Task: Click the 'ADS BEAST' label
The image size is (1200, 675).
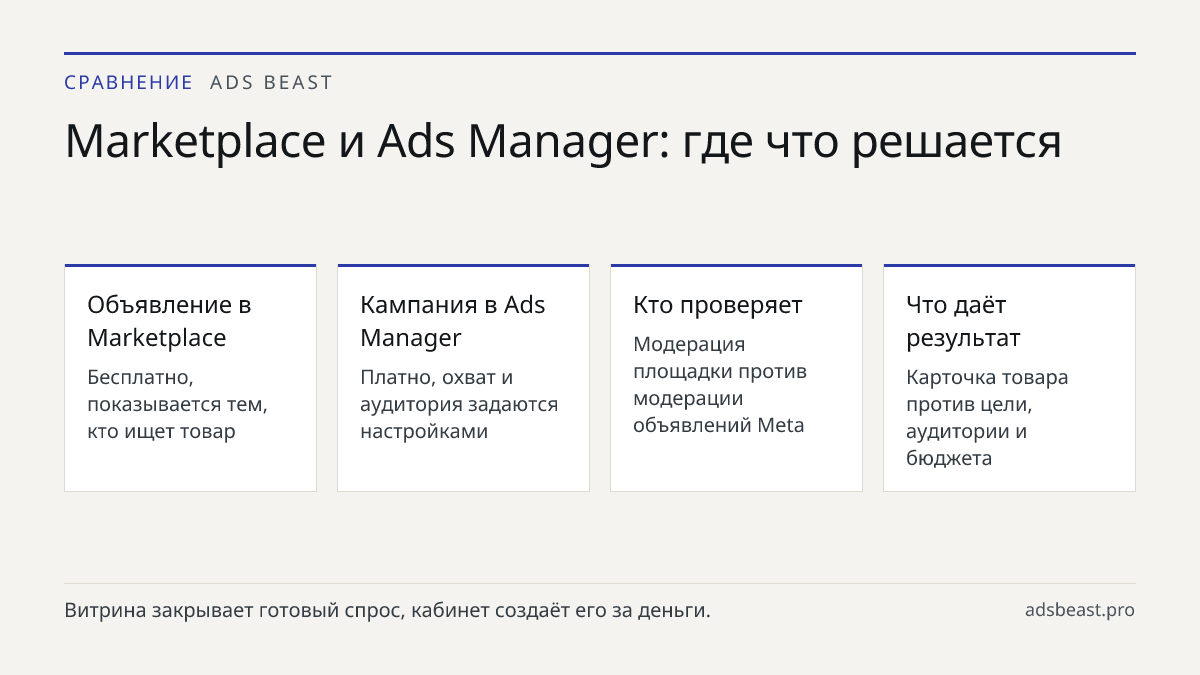Action: (271, 83)
